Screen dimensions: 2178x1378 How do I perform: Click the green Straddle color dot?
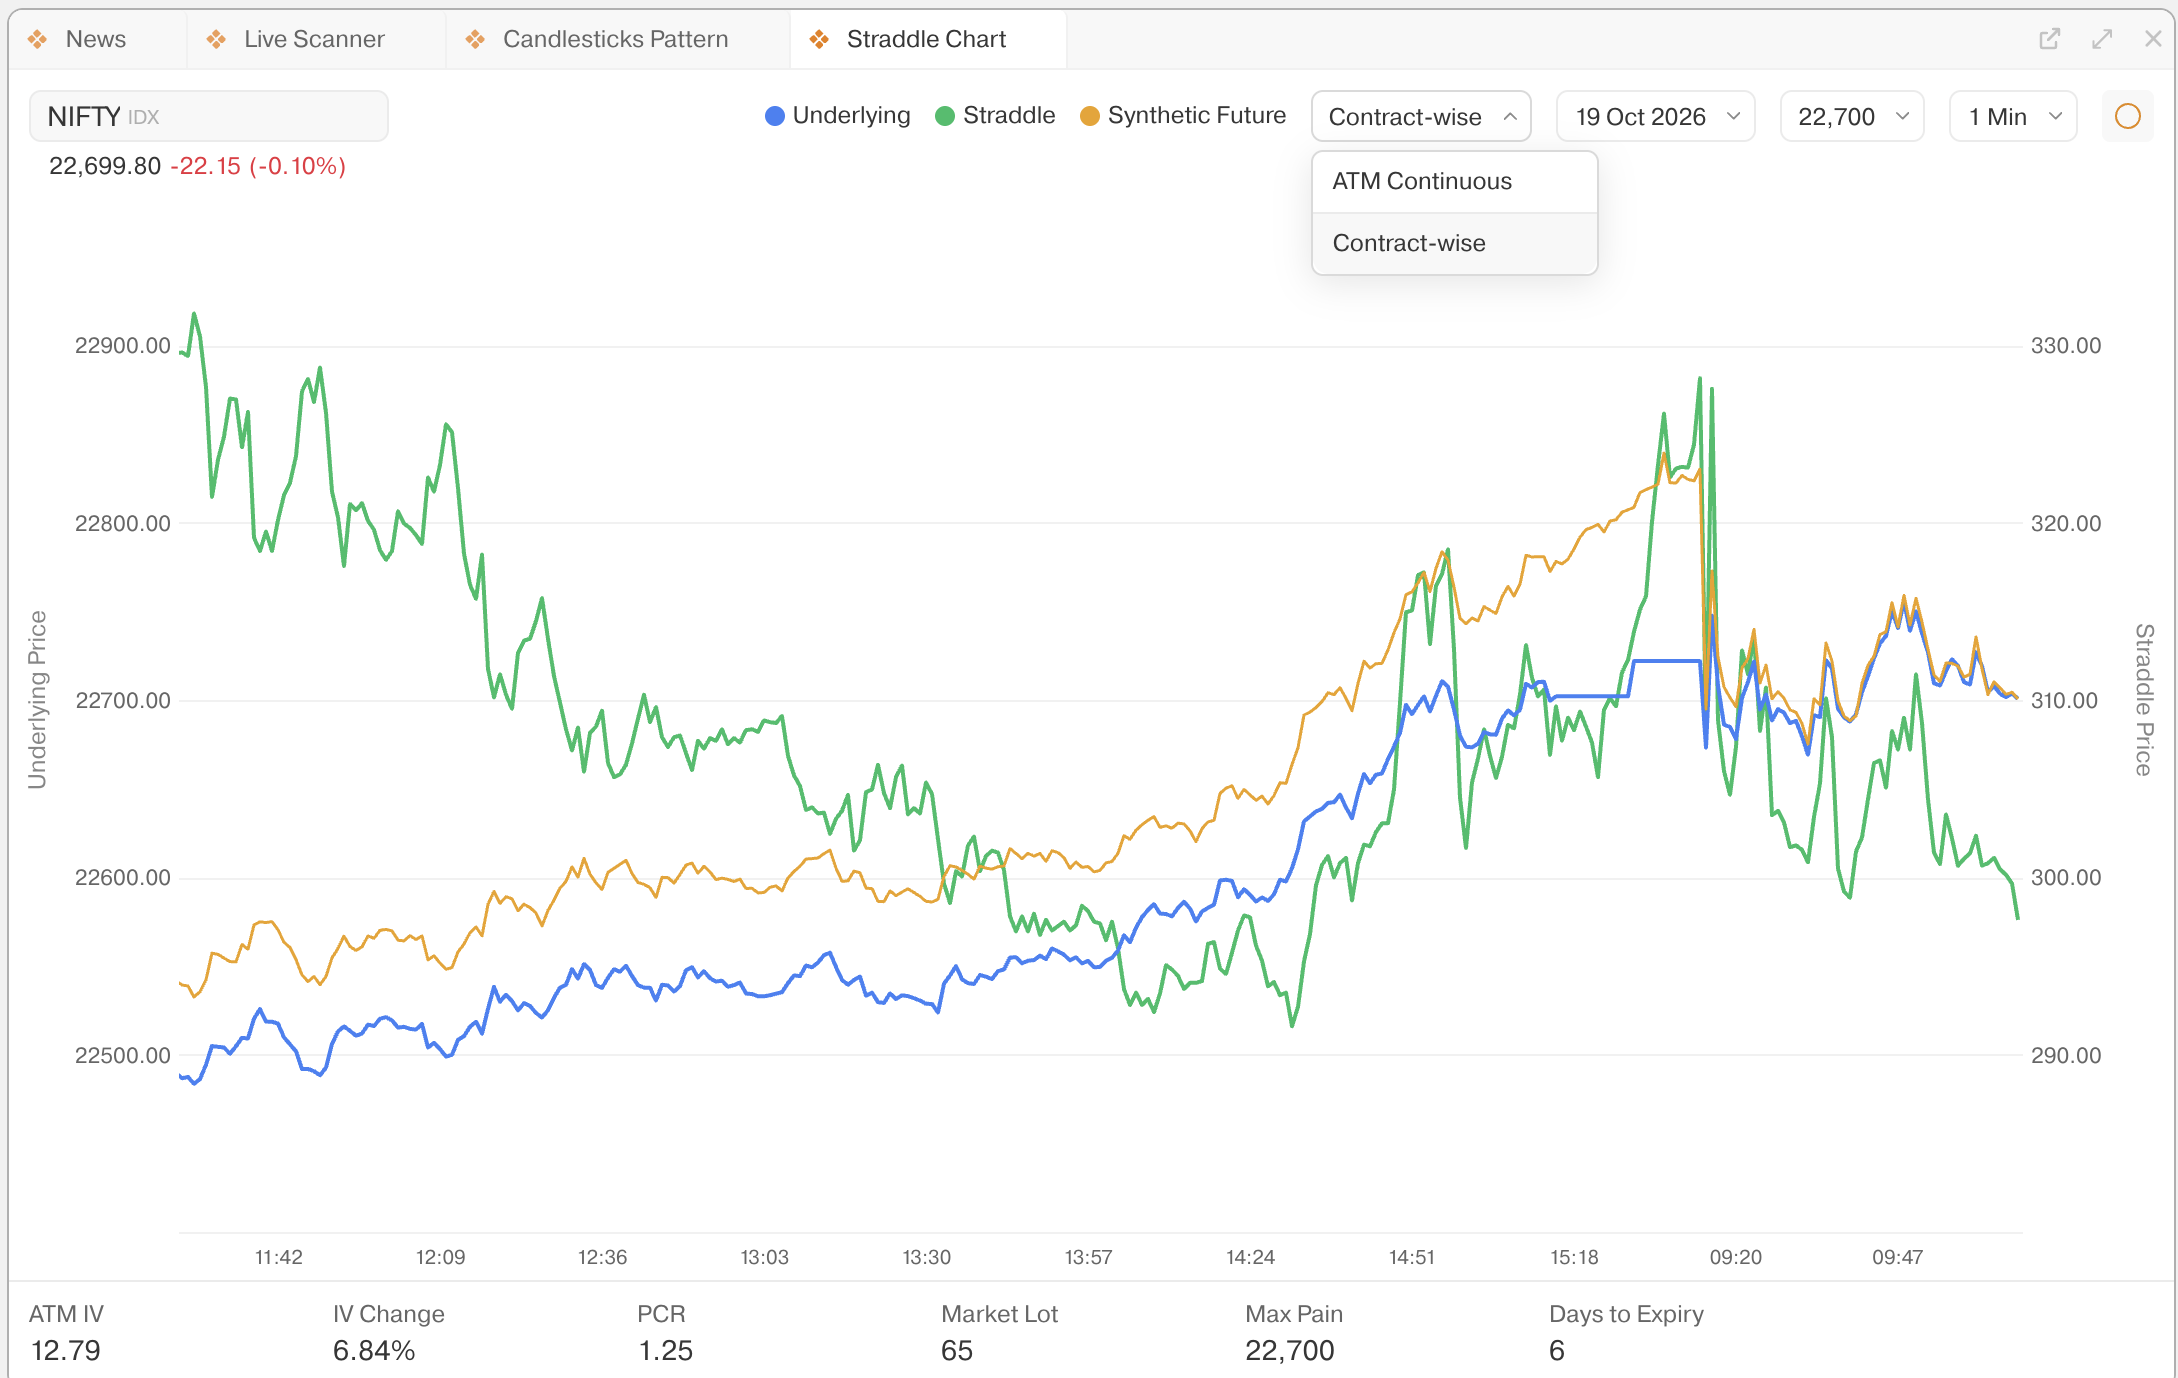point(944,116)
